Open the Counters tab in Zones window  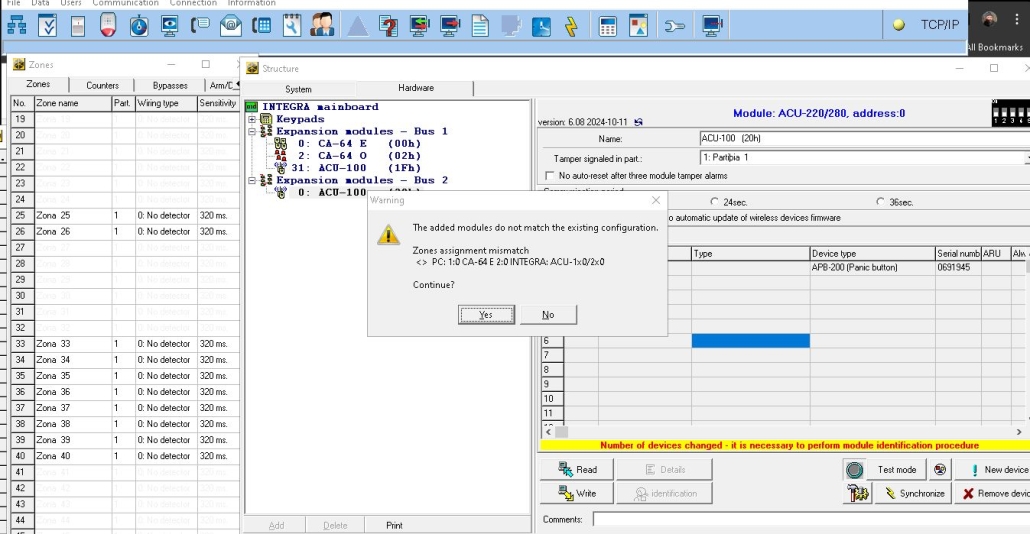tap(102, 86)
